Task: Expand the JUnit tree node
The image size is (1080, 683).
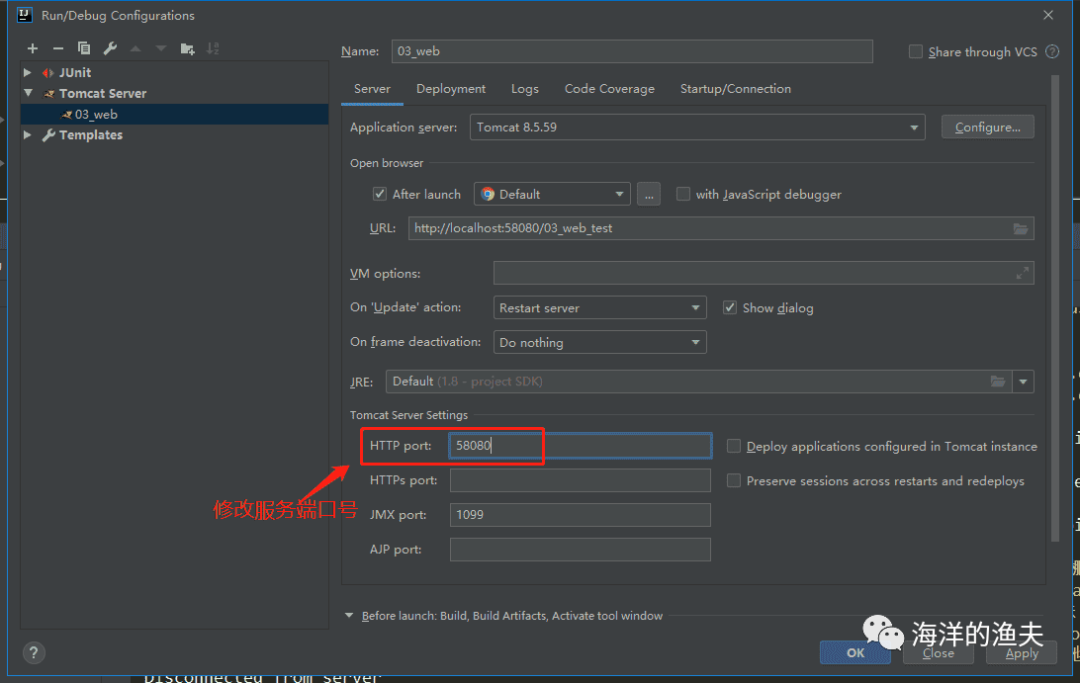Action: 28,72
